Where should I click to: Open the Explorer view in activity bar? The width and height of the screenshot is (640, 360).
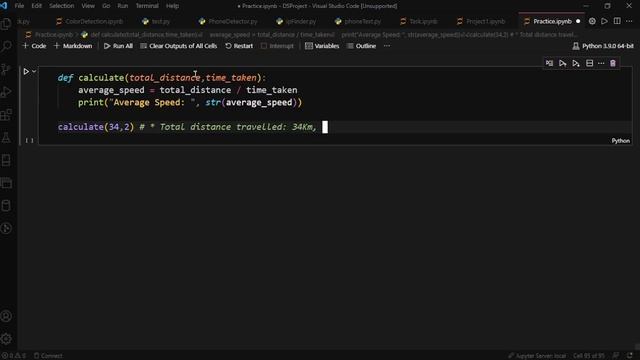pyautogui.click(x=6, y=24)
